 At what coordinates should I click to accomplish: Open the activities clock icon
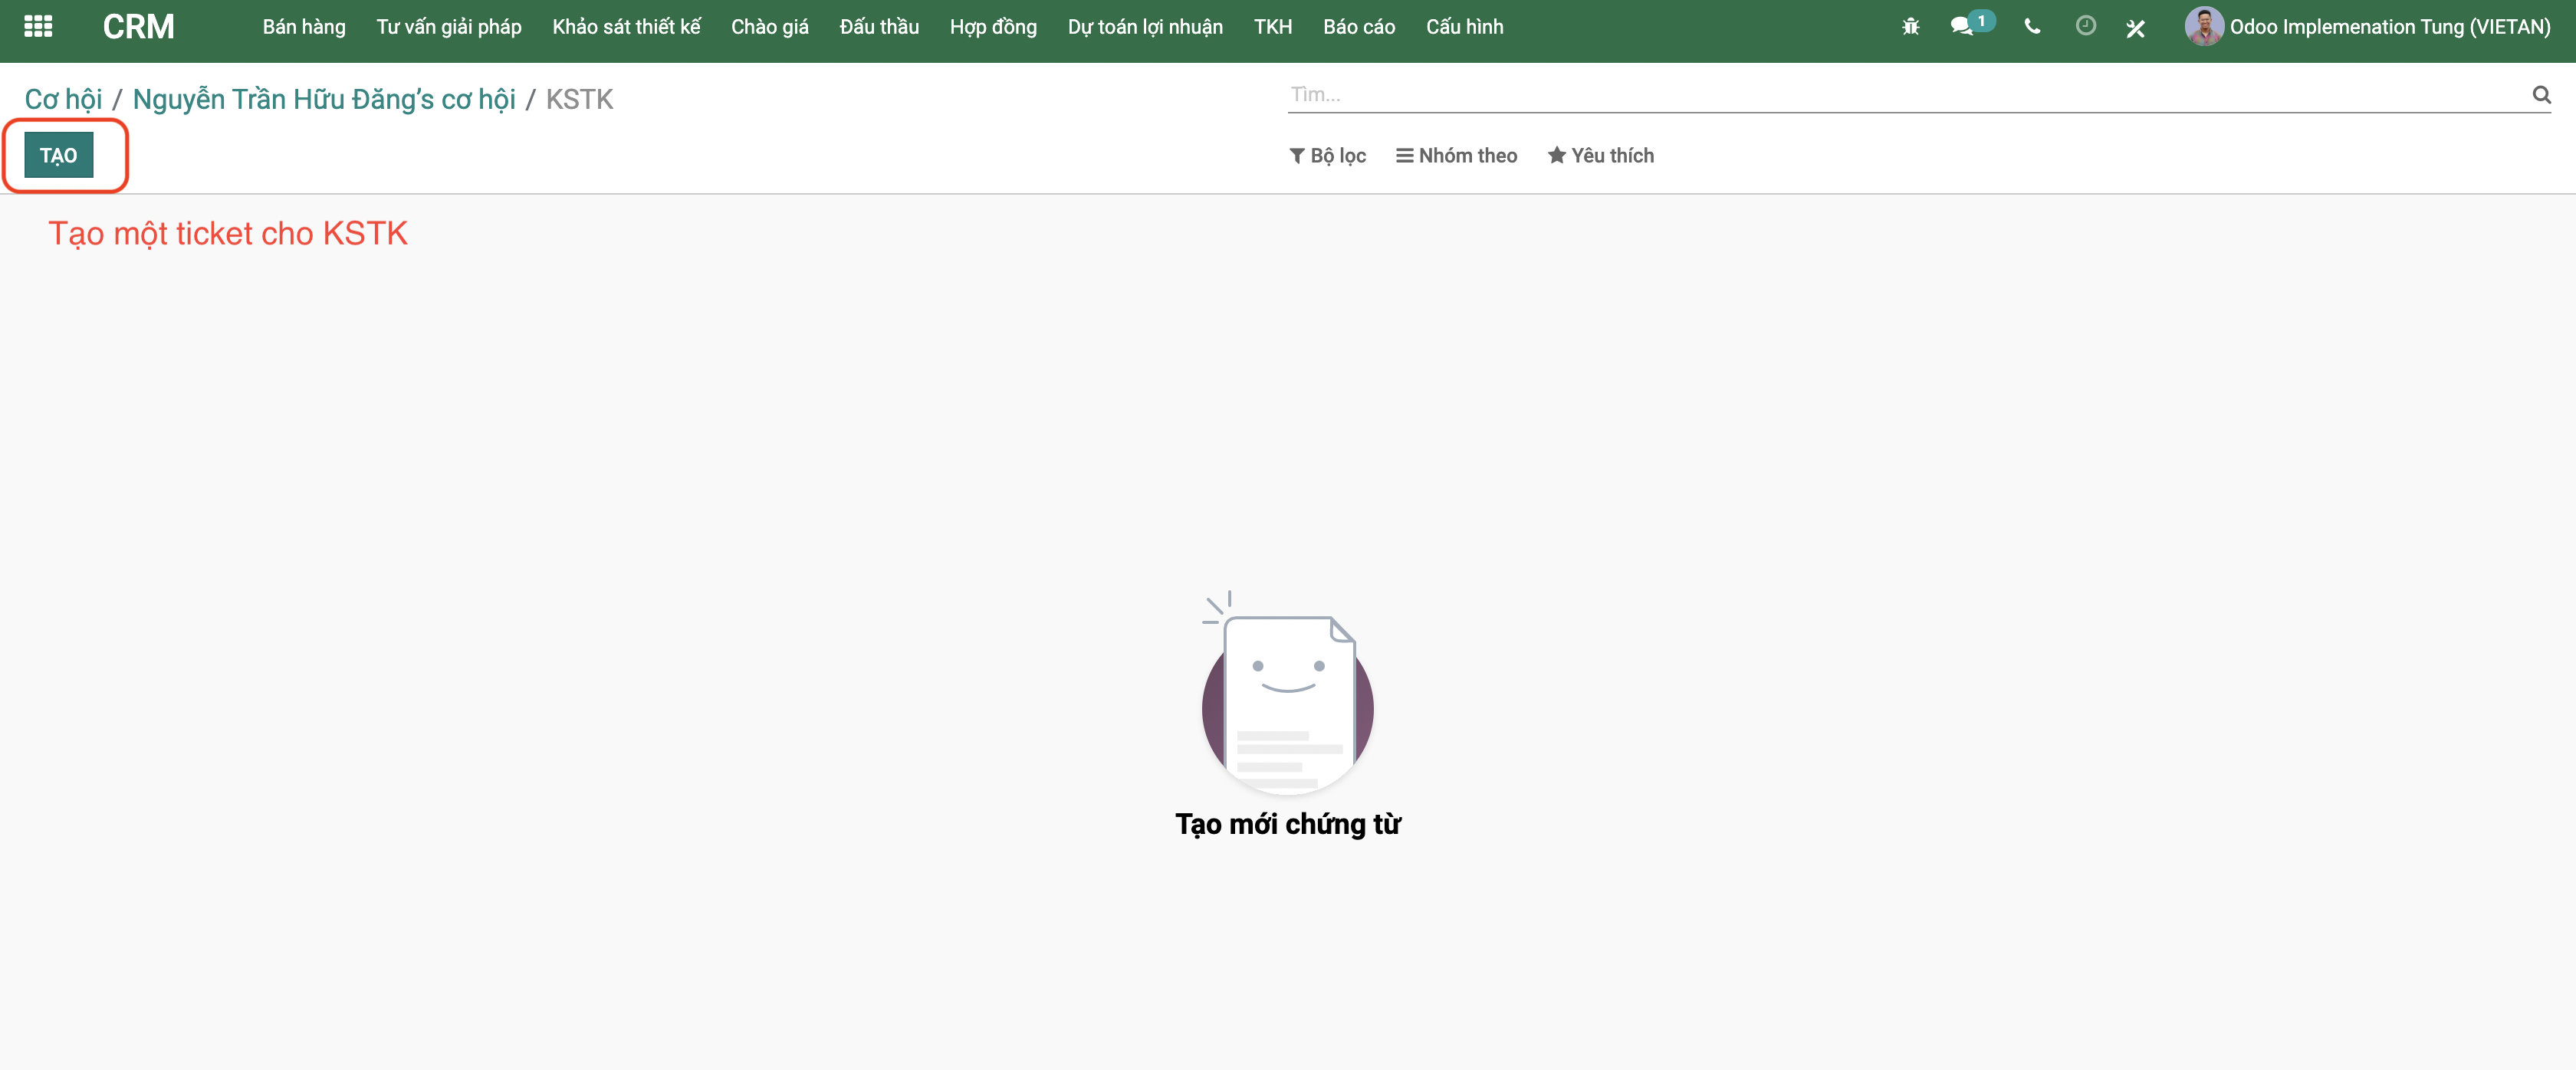coord(2085,26)
